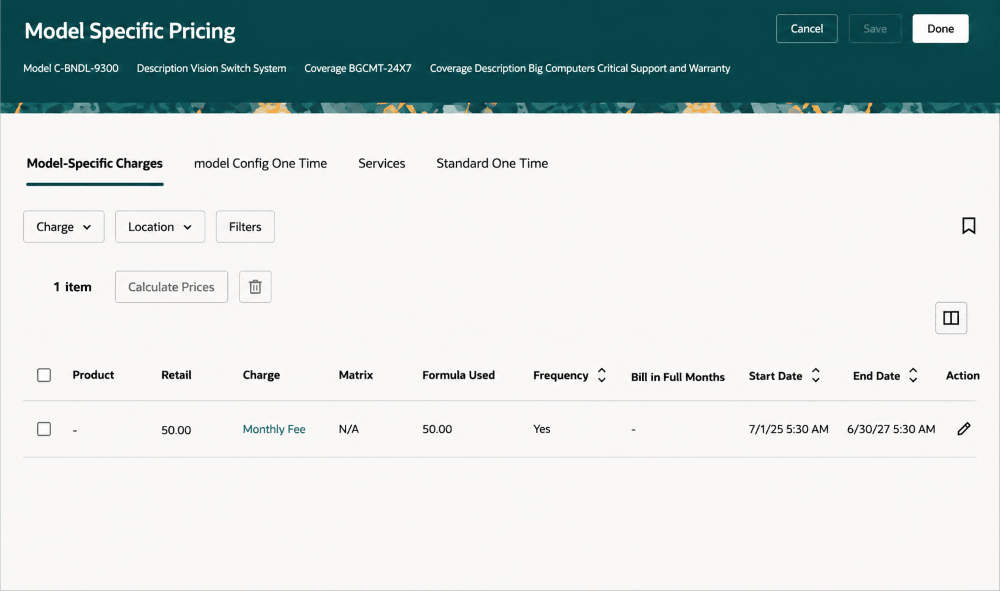
Task: Open the Location filter dropdown
Action: tap(160, 227)
